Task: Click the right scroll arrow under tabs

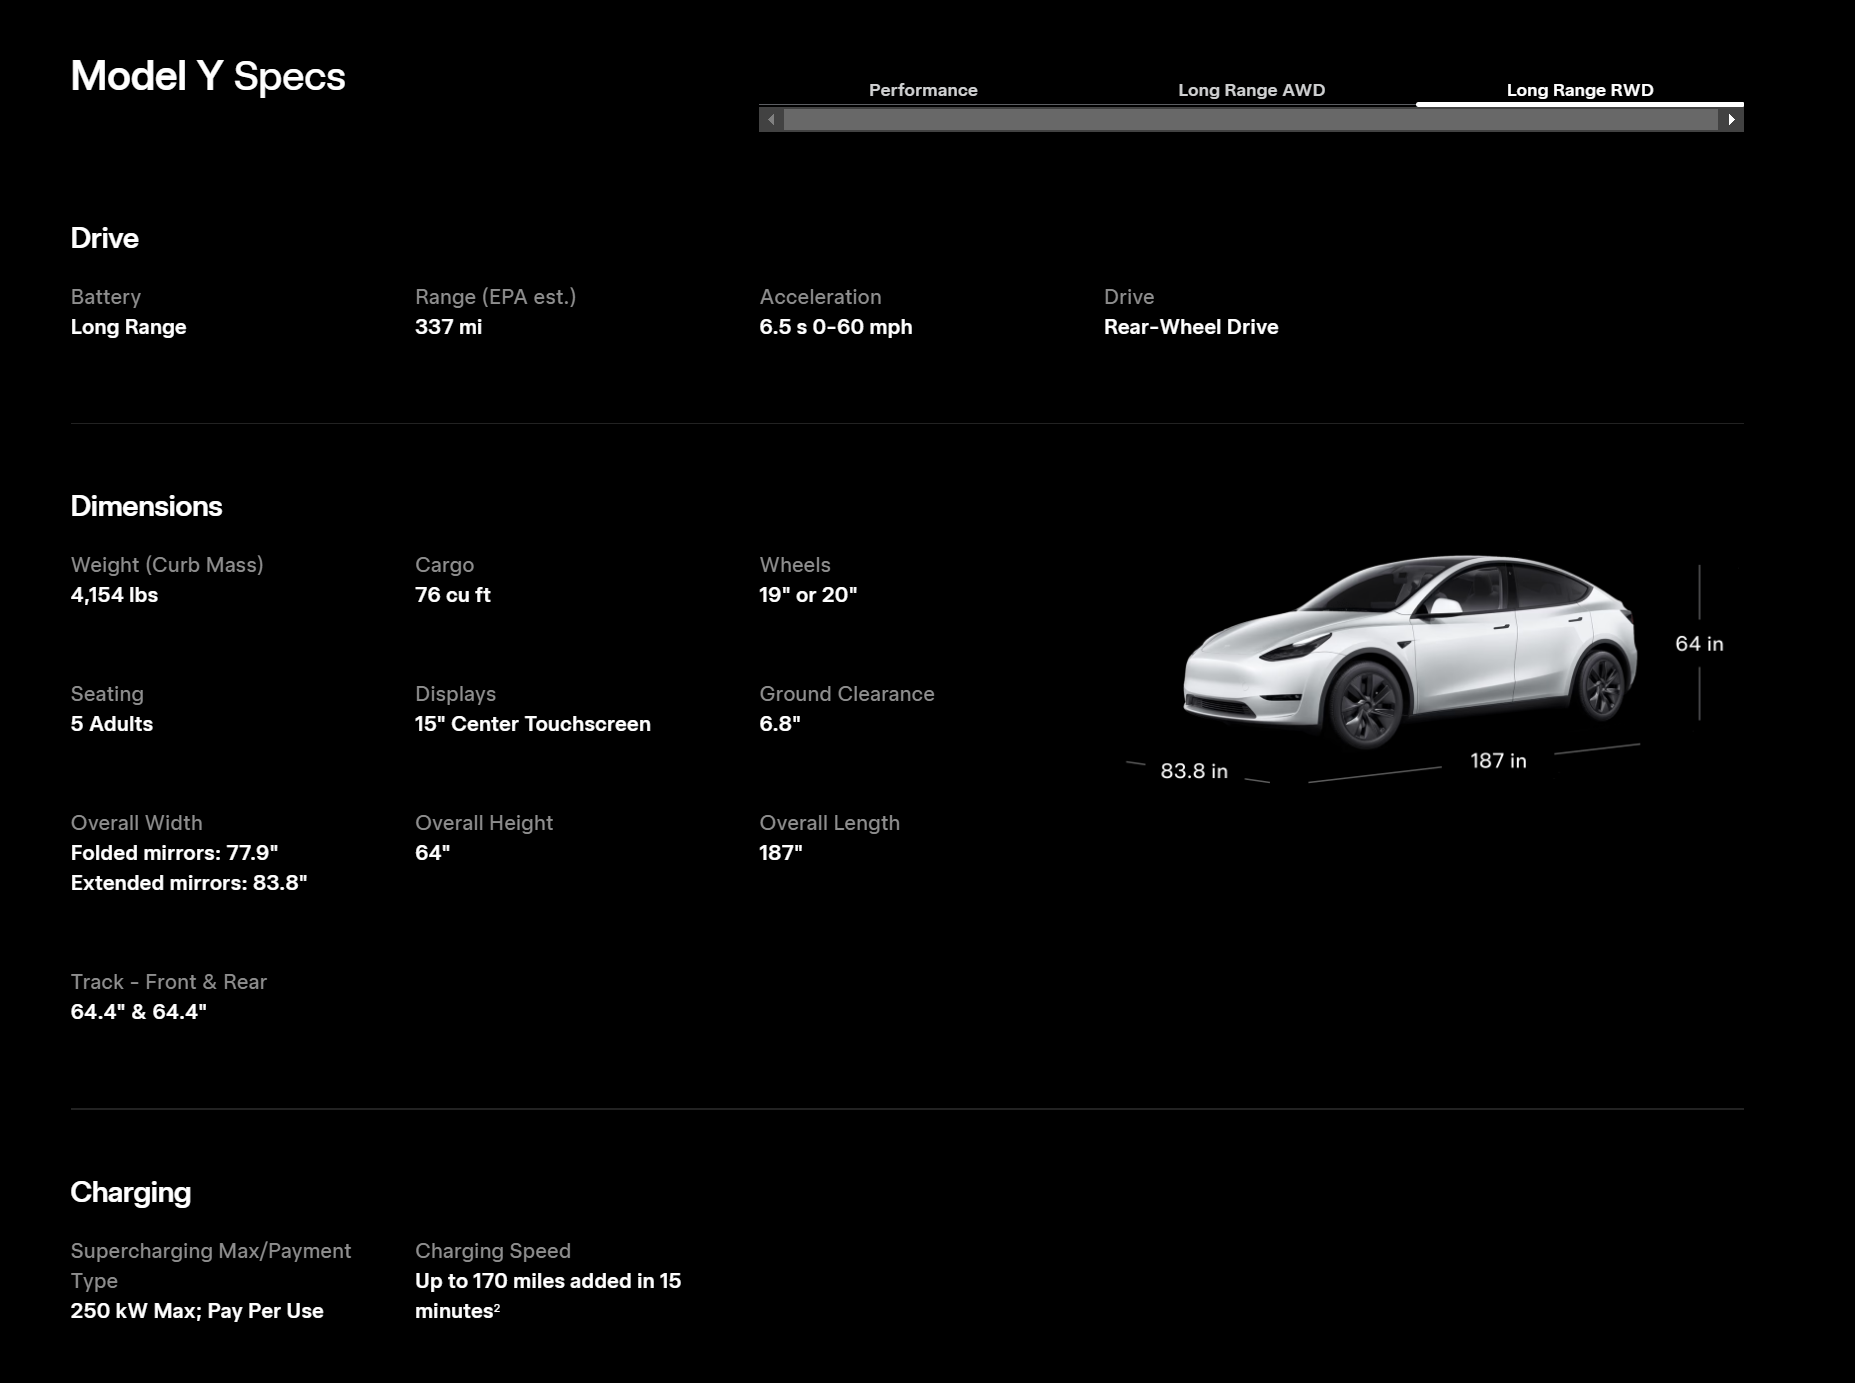Action: point(1731,120)
